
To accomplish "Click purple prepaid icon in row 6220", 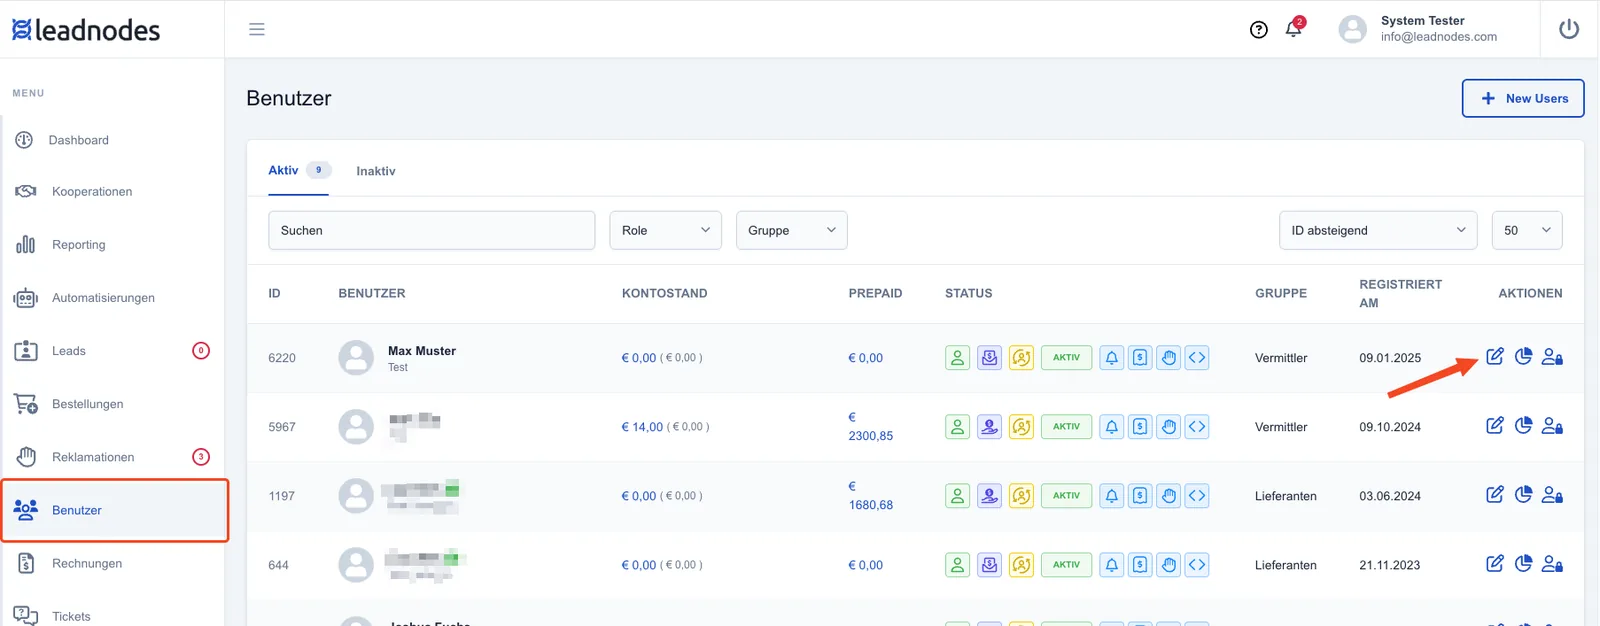I will [x=989, y=357].
